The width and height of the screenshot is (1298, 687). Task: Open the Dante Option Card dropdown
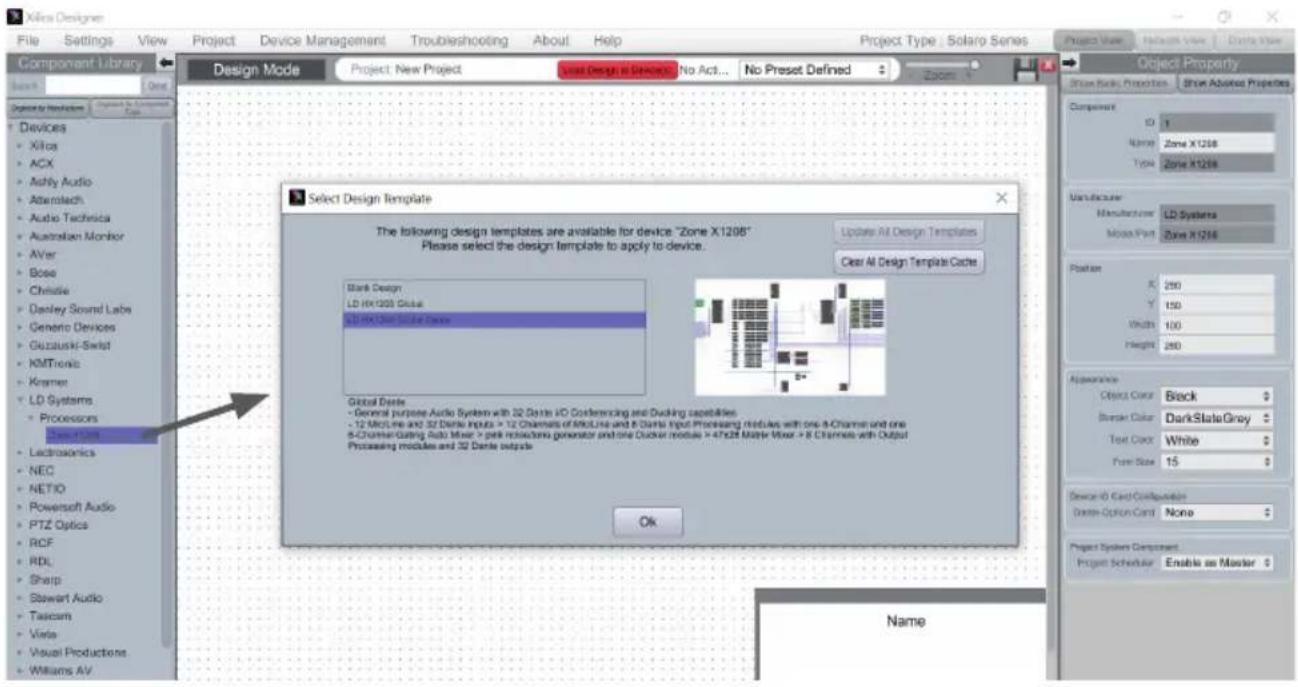pyautogui.click(x=1217, y=513)
